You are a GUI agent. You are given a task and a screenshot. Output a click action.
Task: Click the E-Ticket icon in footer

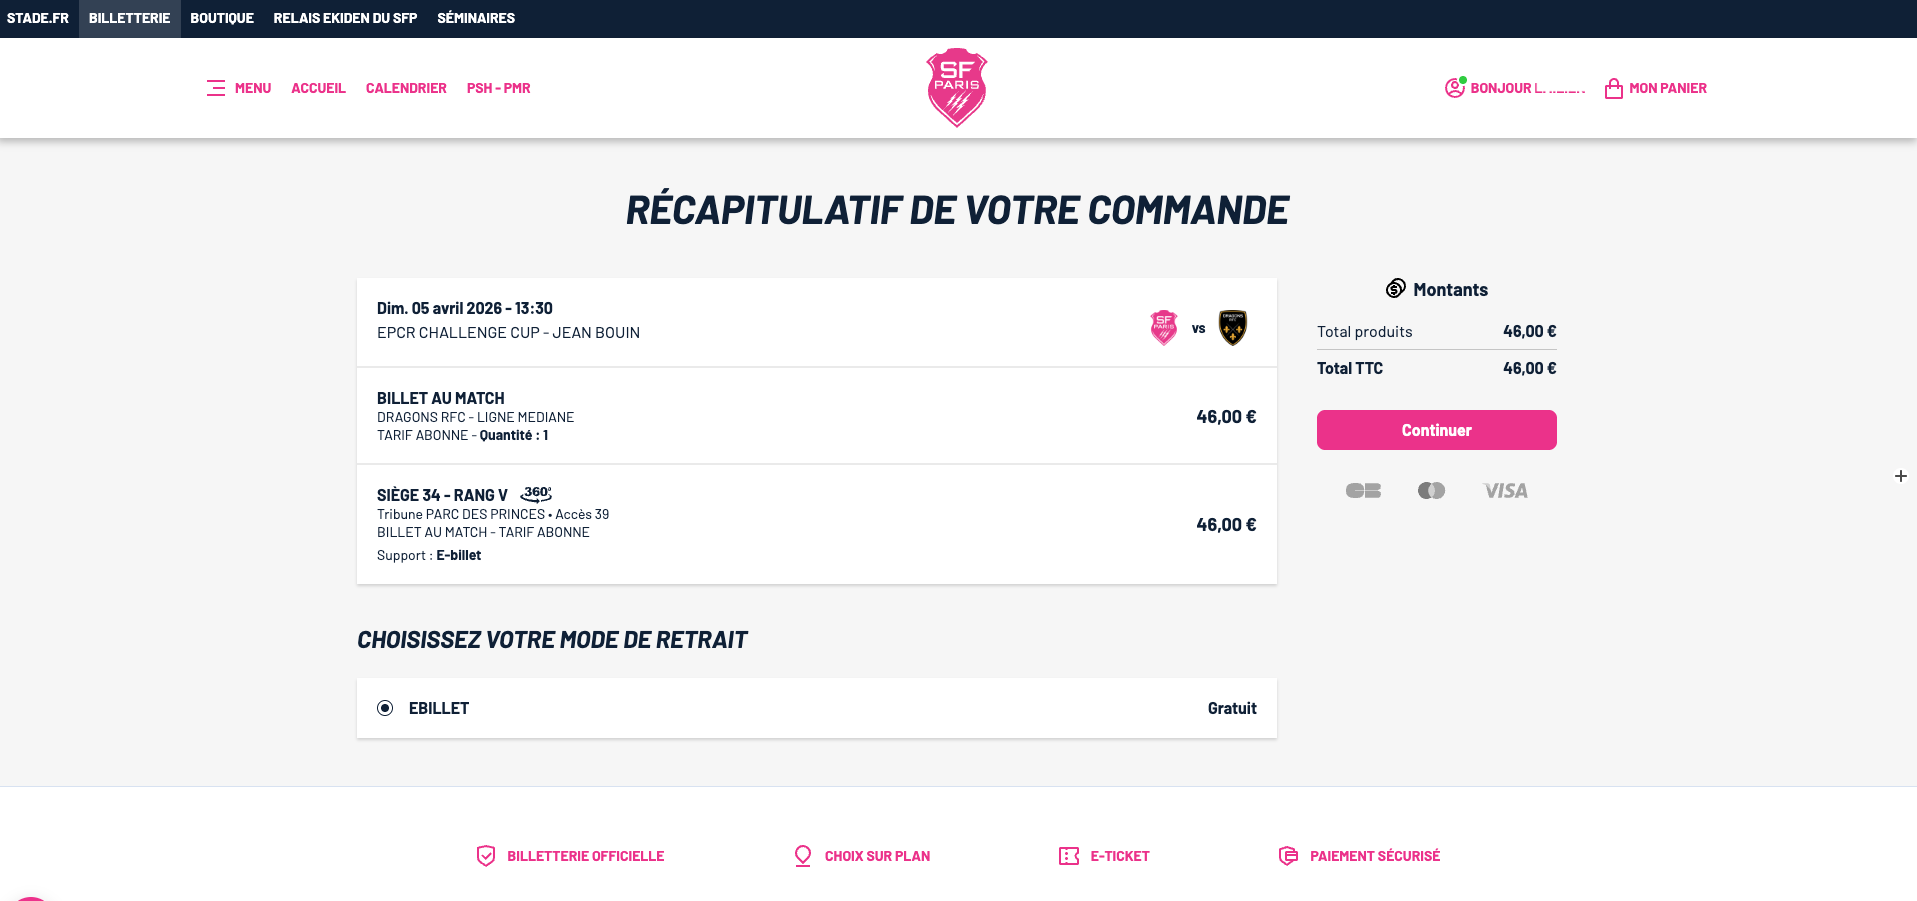[1069, 856]
